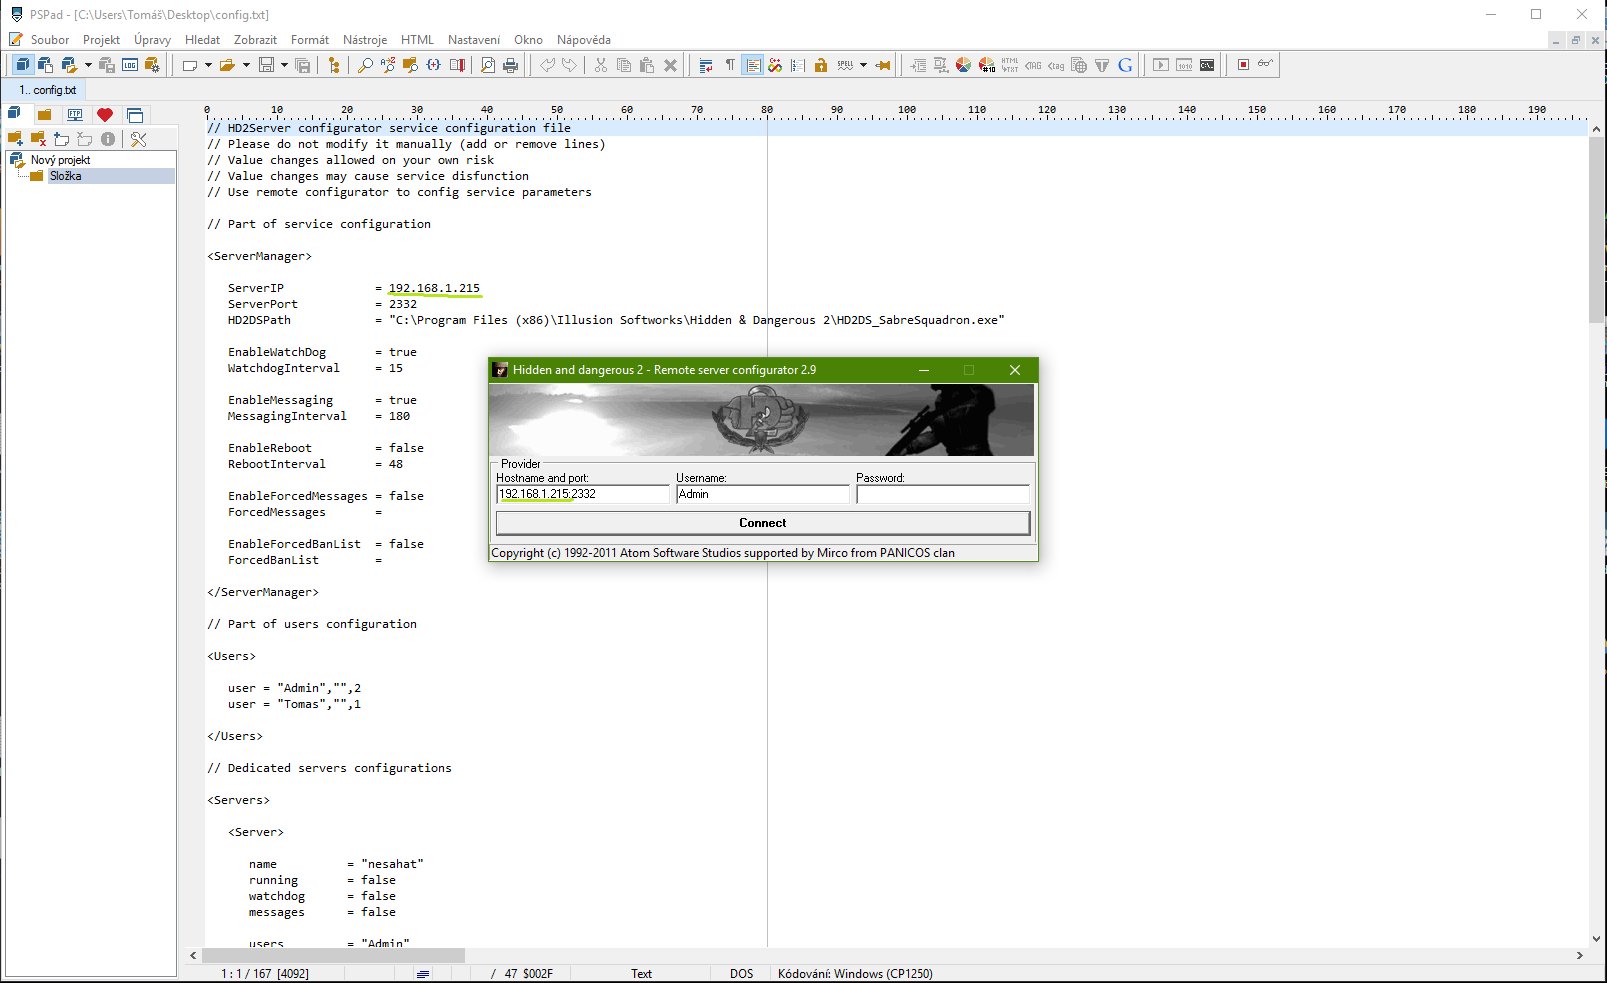Image resolution: width=1607 pixels, height=983 pixels.
Task: Toggle the highlighted line numbers/ruler icon
Action: coord(753,65)
